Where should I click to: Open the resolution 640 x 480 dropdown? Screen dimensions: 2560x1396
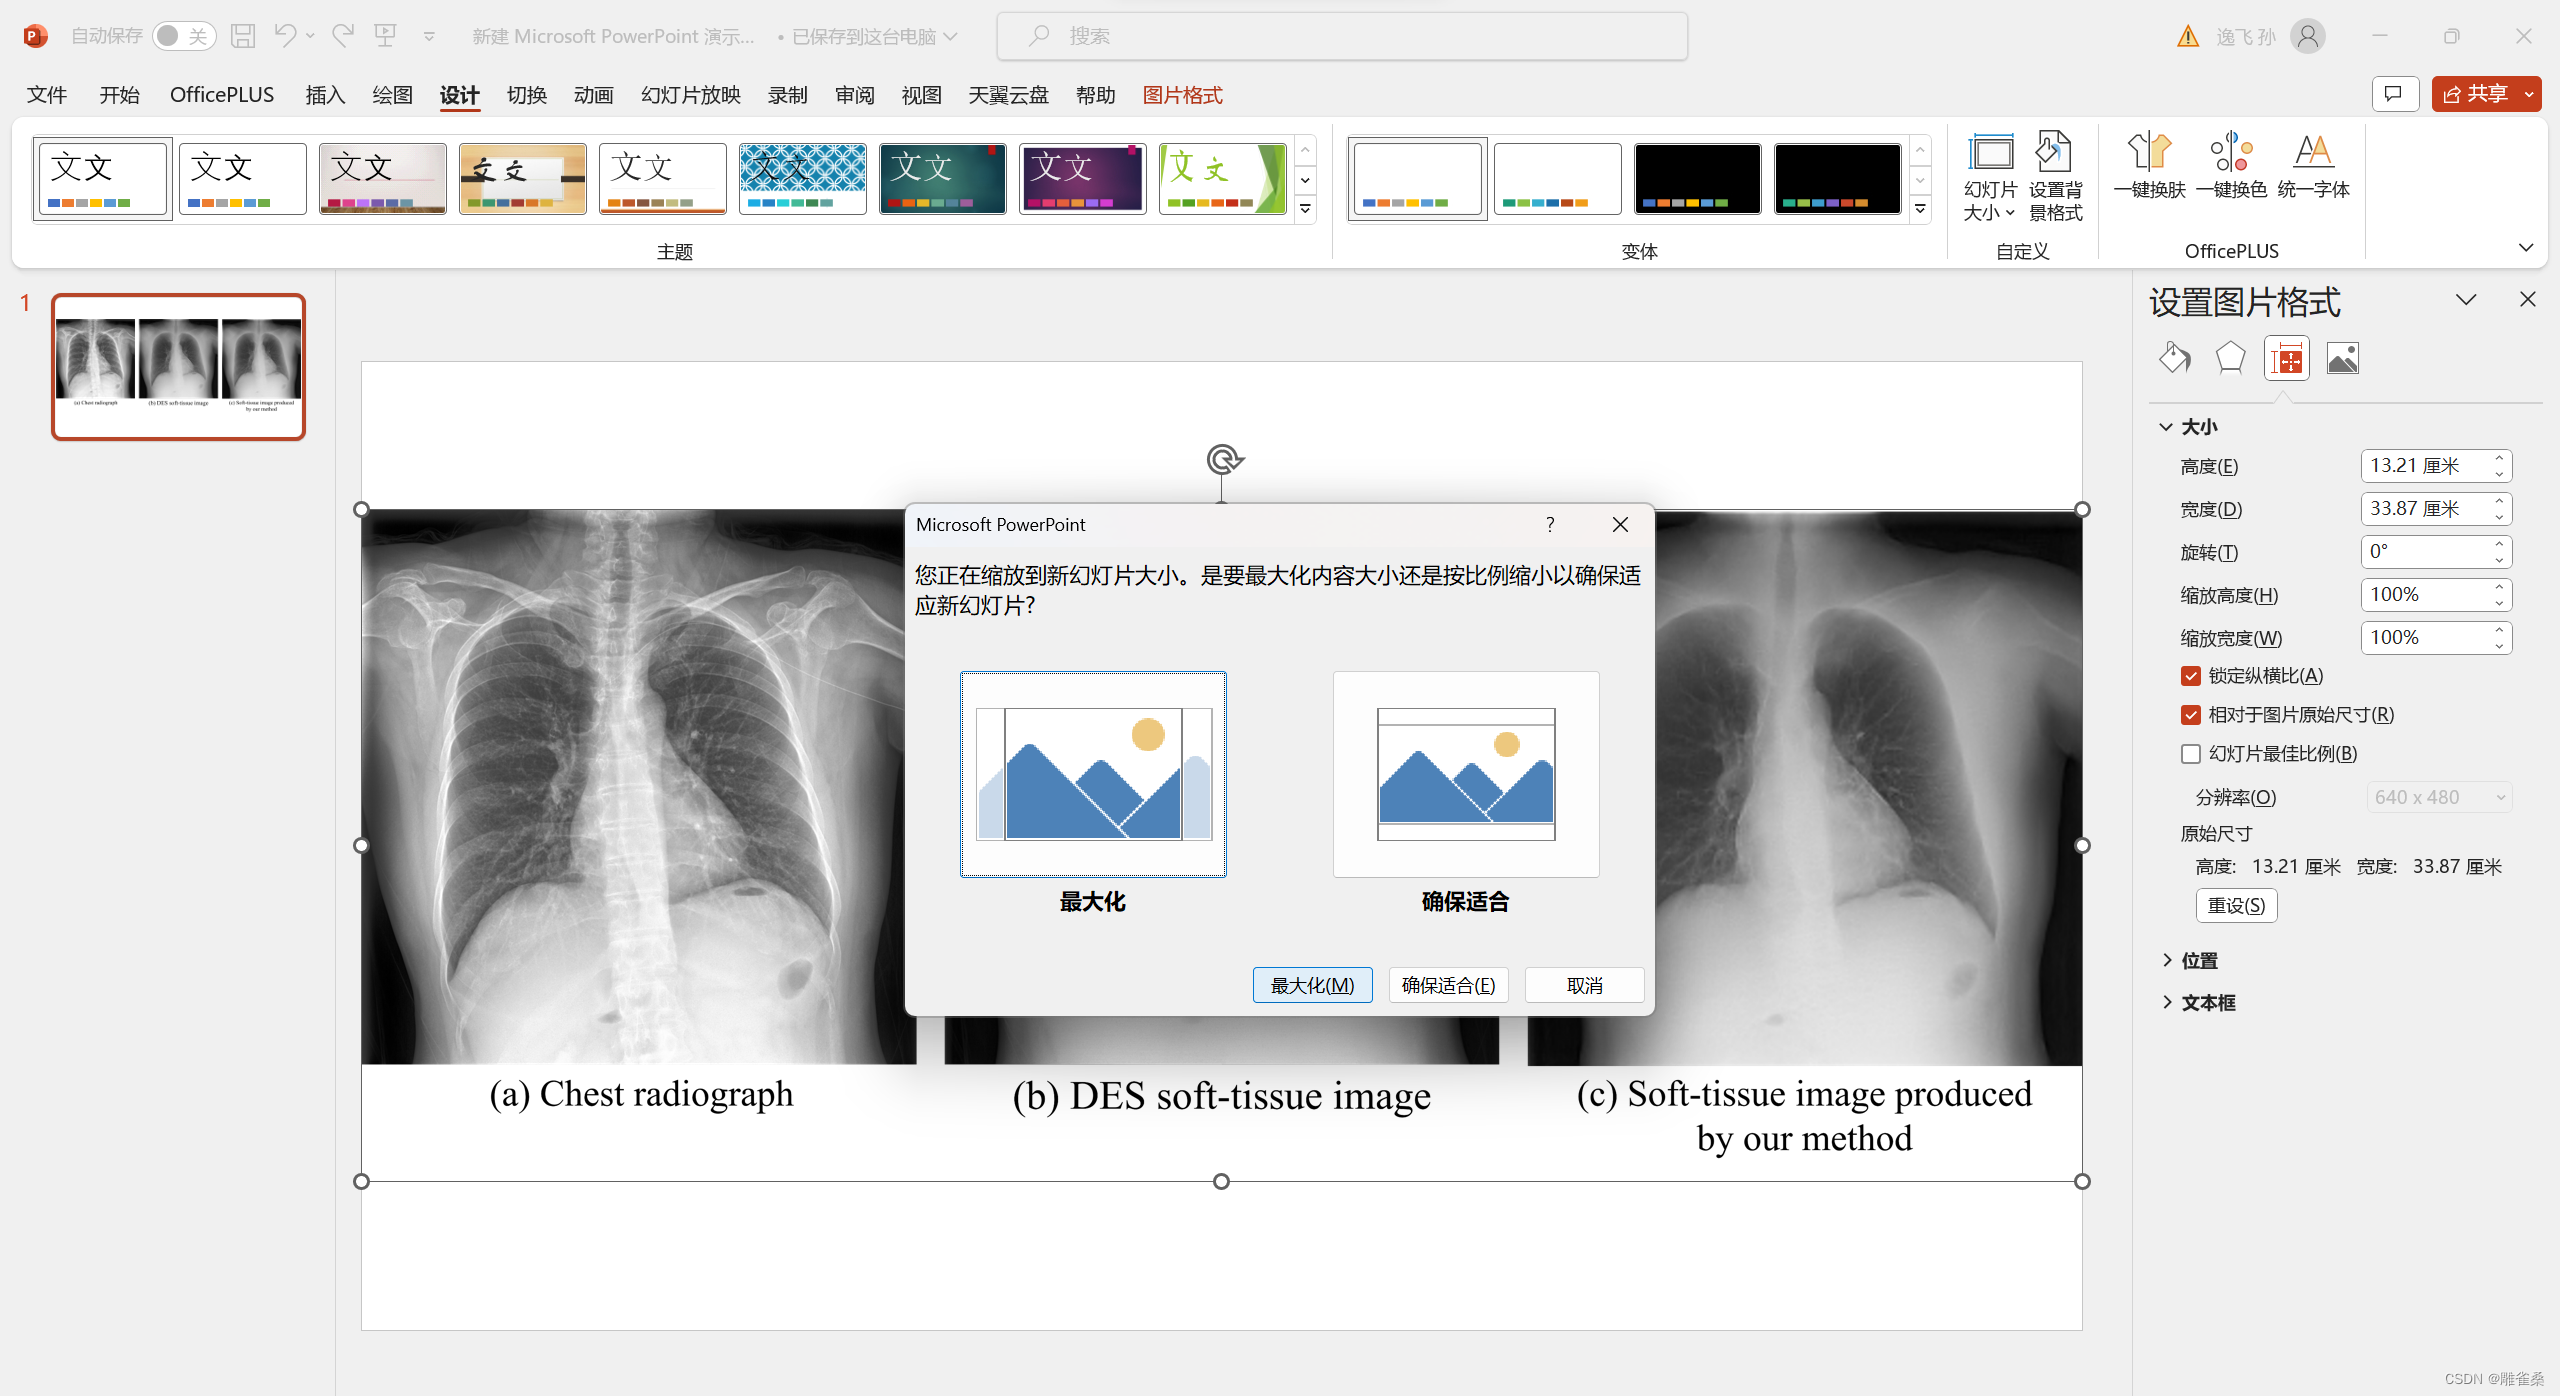pyautogui.click(x=2438, y=797)
